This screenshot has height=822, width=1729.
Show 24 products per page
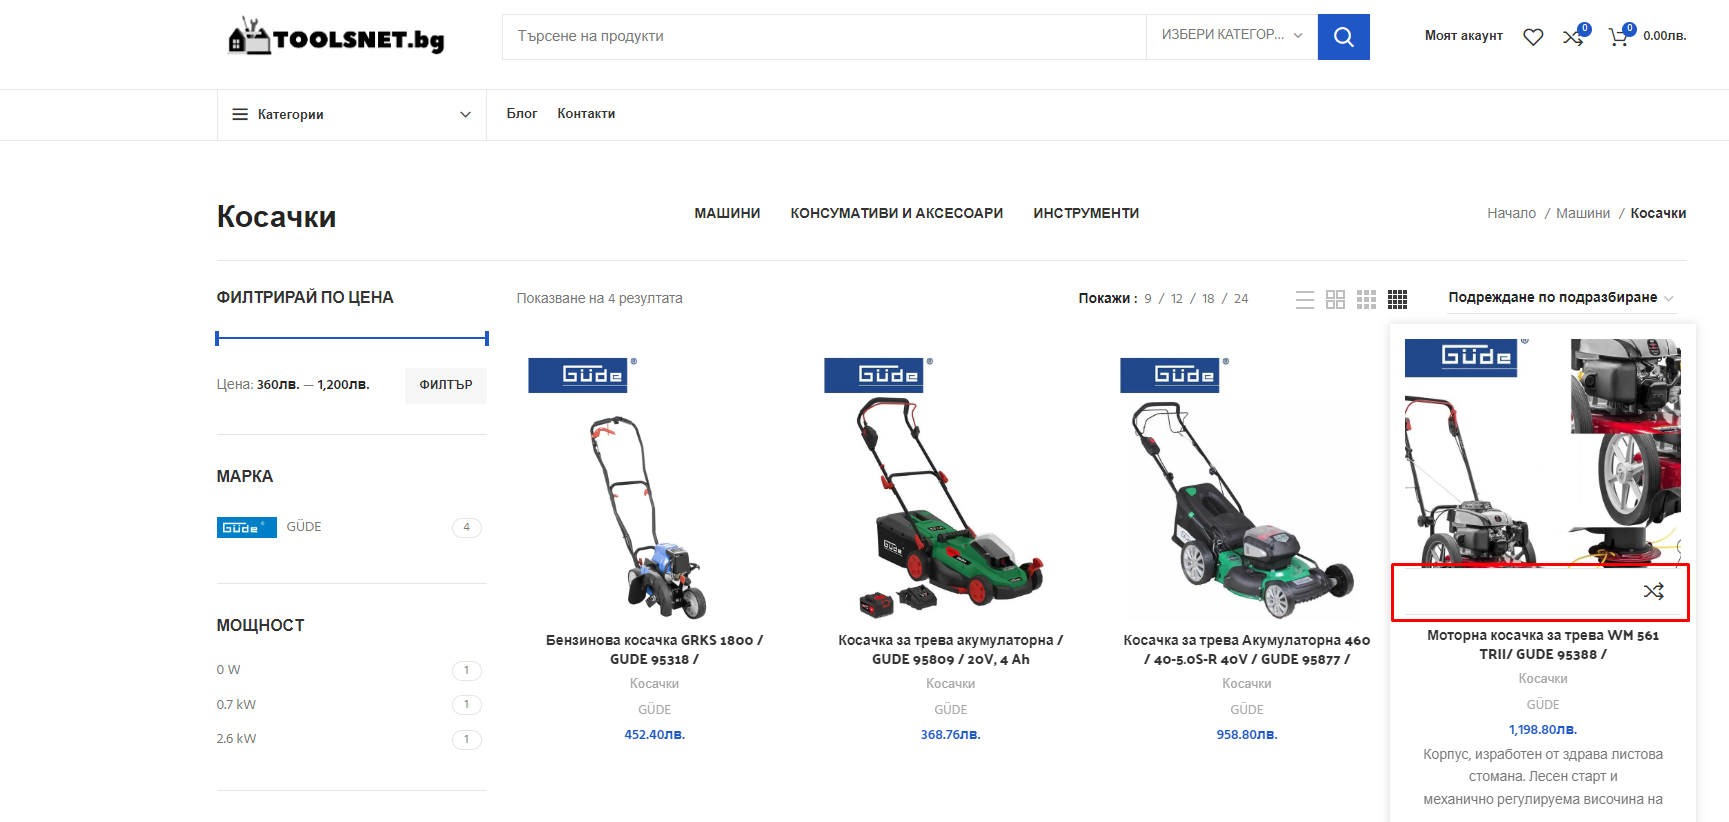coord(1241,299)
